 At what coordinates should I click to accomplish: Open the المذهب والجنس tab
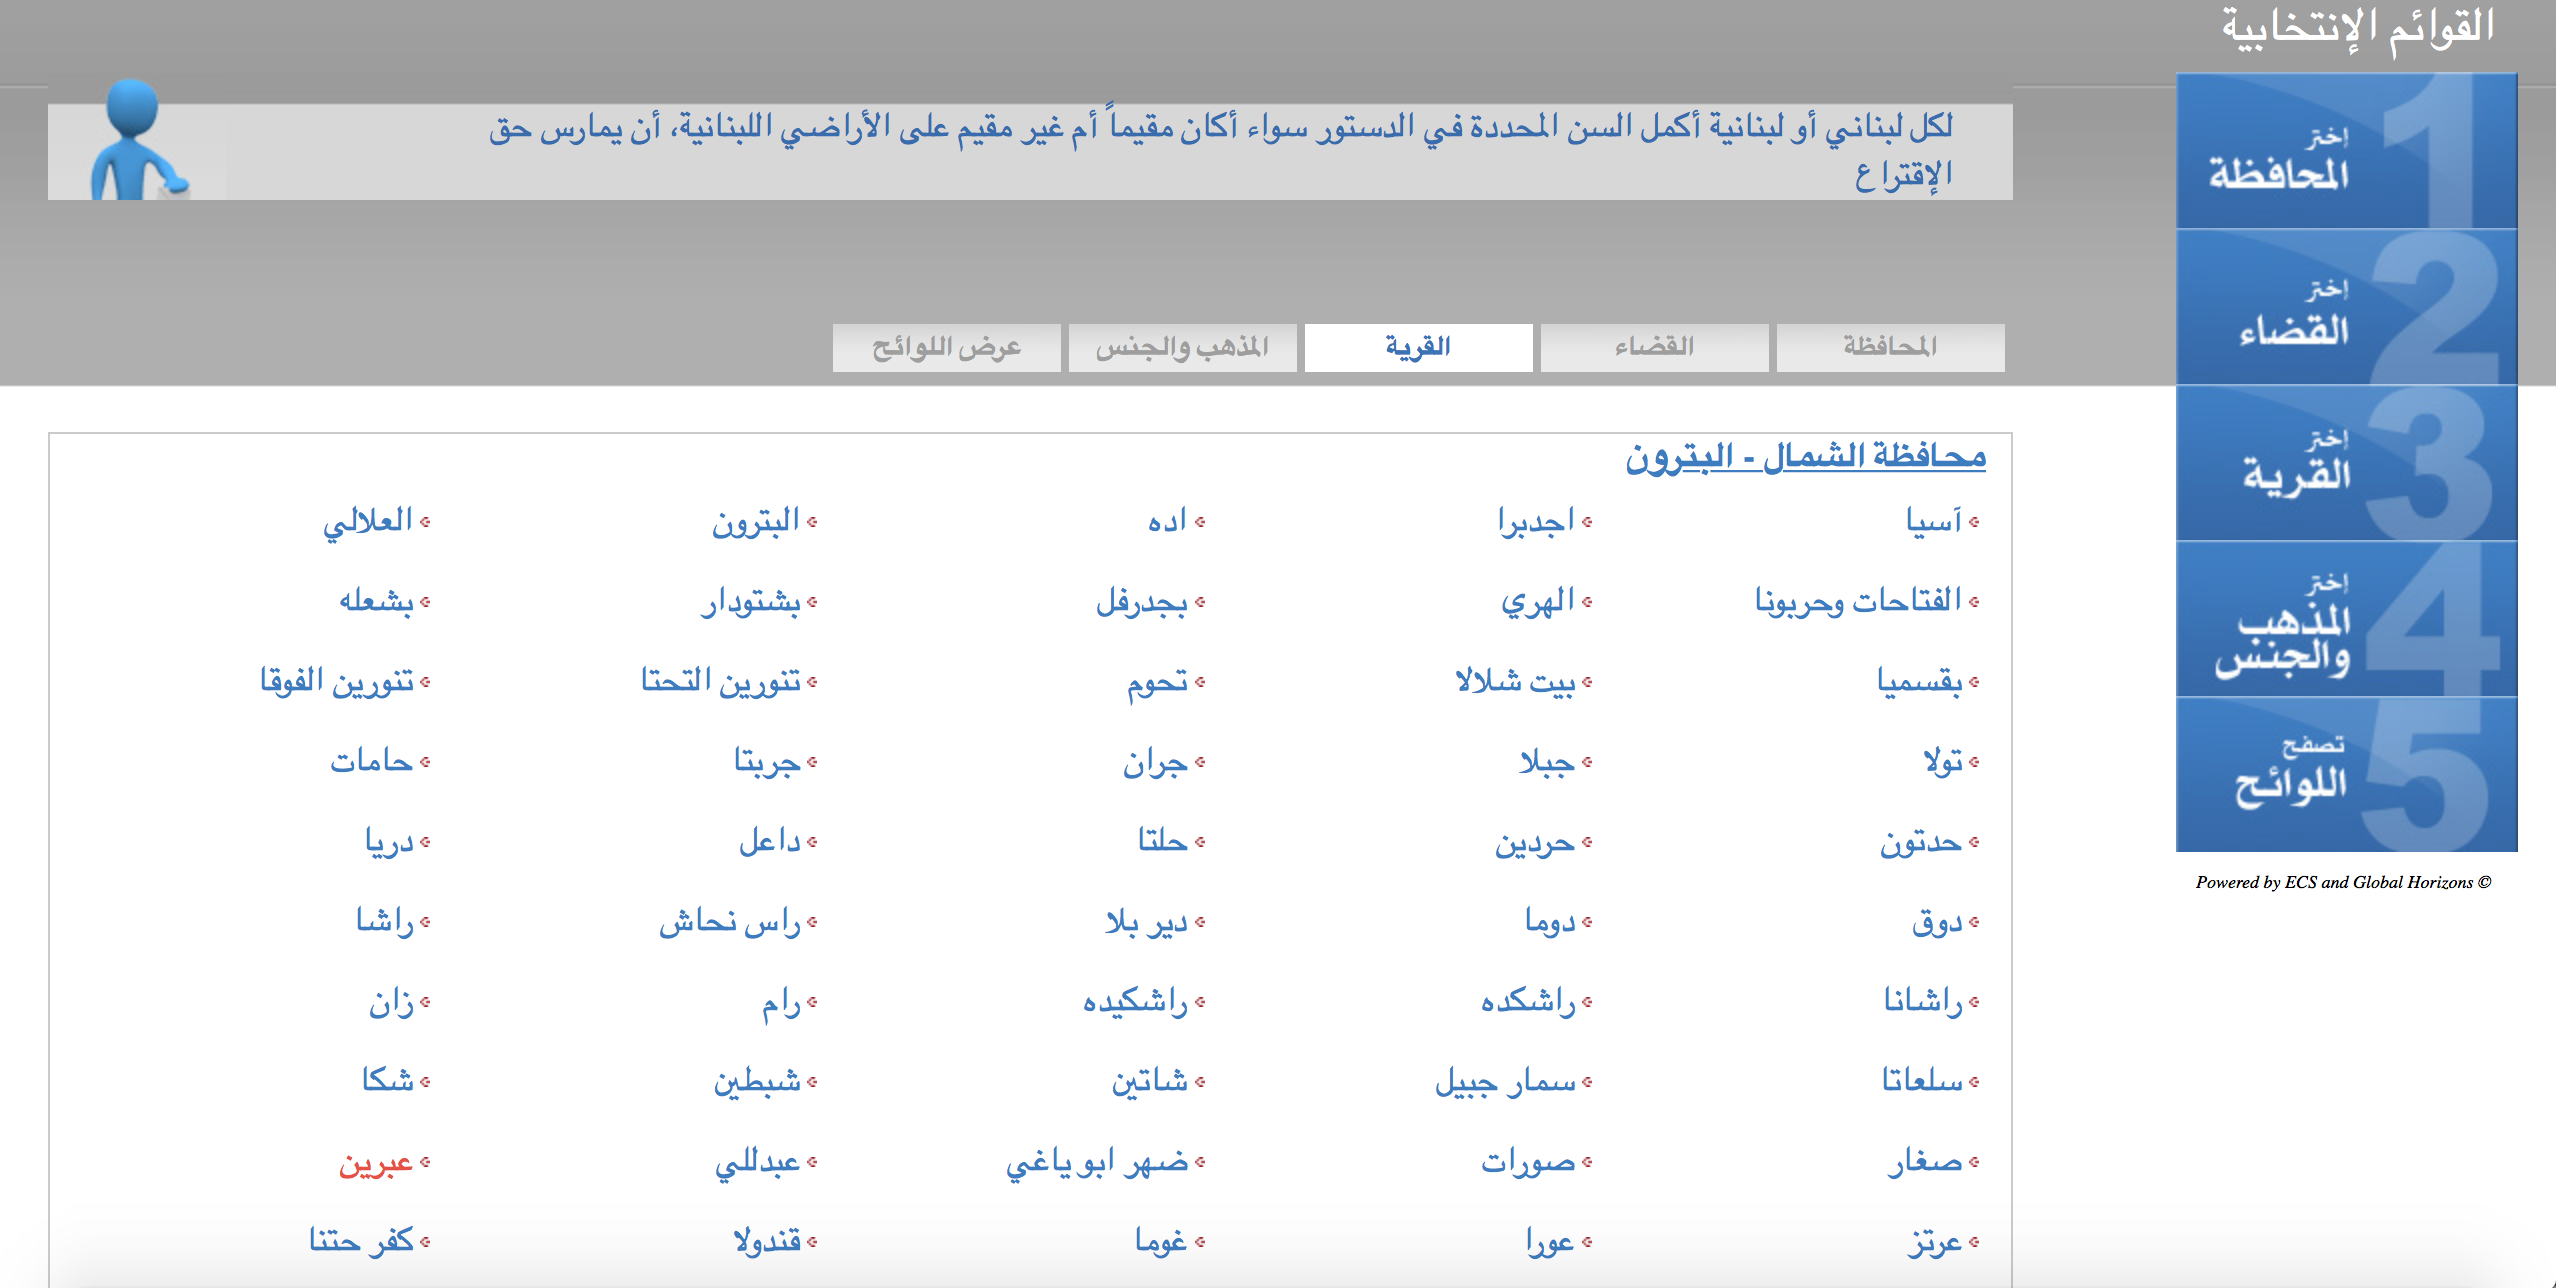pos(1181,347)
